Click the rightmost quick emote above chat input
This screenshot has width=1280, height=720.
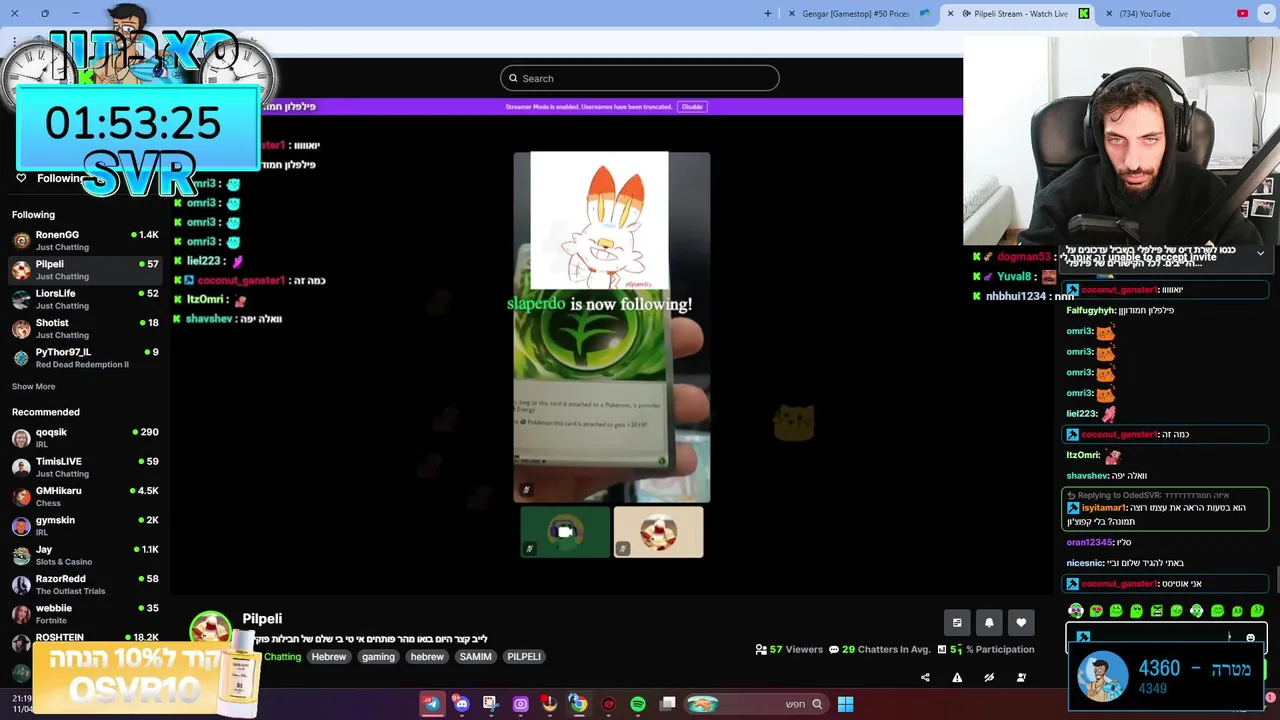pyautogui.click(x=1257, y=610)
